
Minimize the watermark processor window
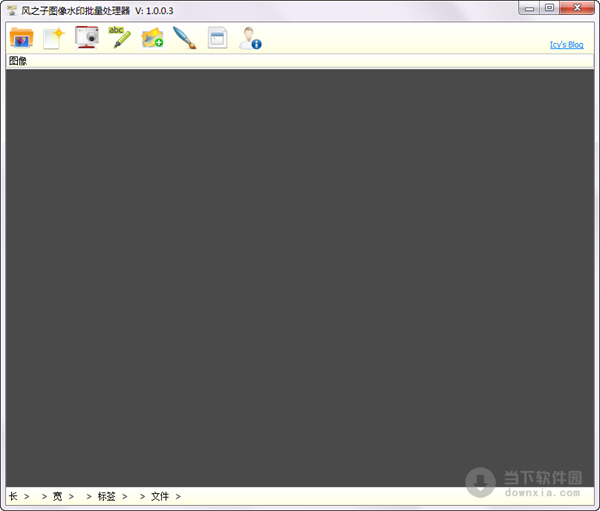point(529,8)
